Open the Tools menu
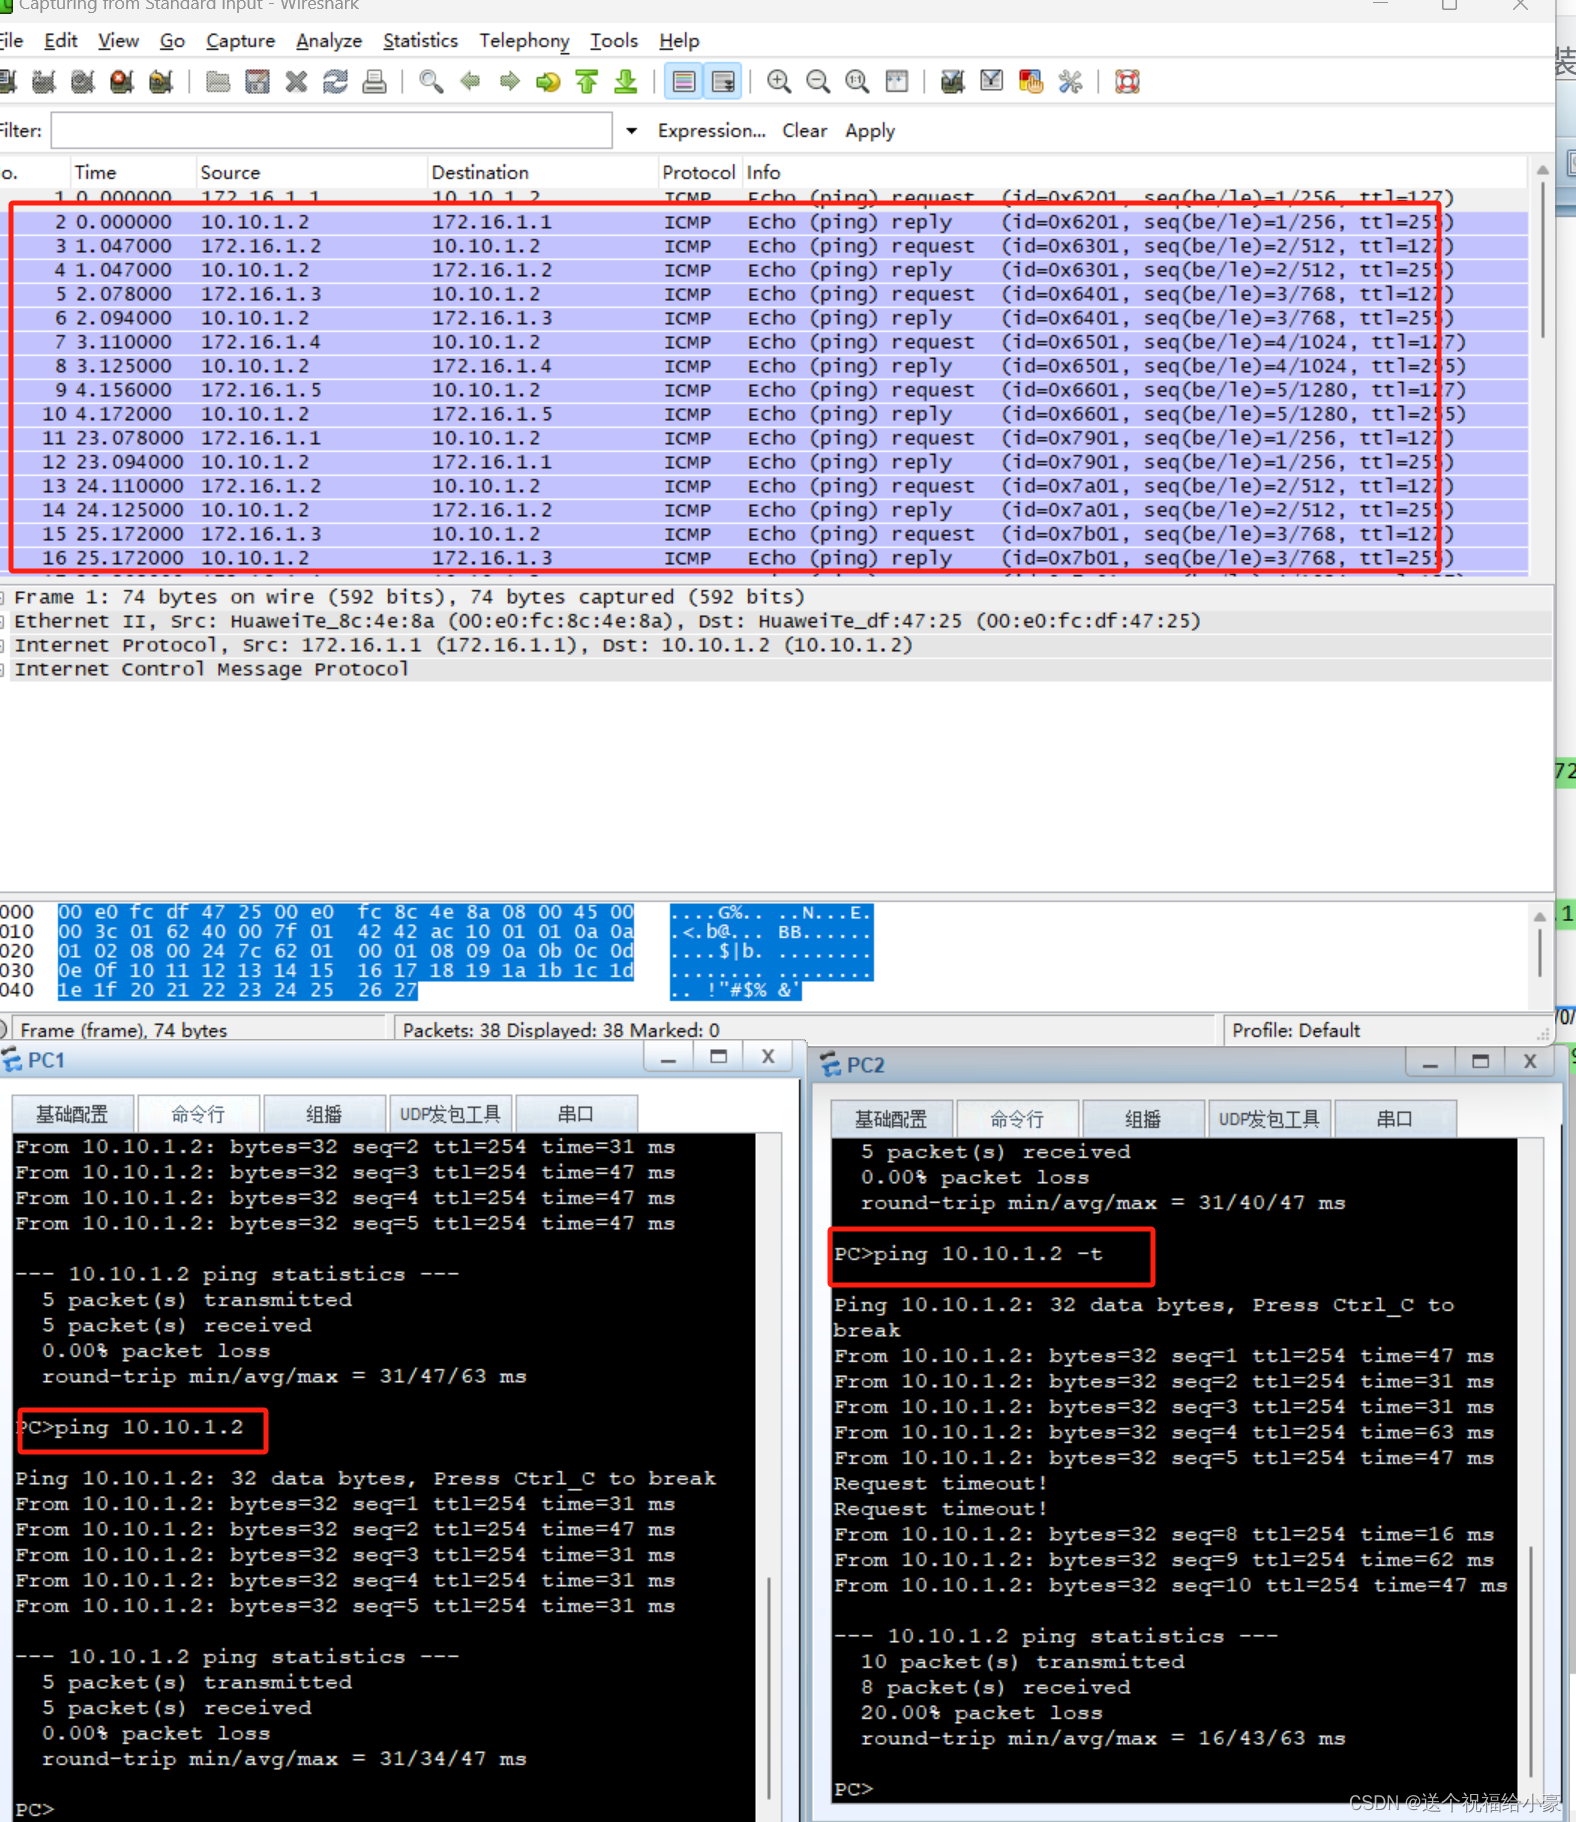Image resolution: width=1576 pixels, height=1822 pixels. 613,41
